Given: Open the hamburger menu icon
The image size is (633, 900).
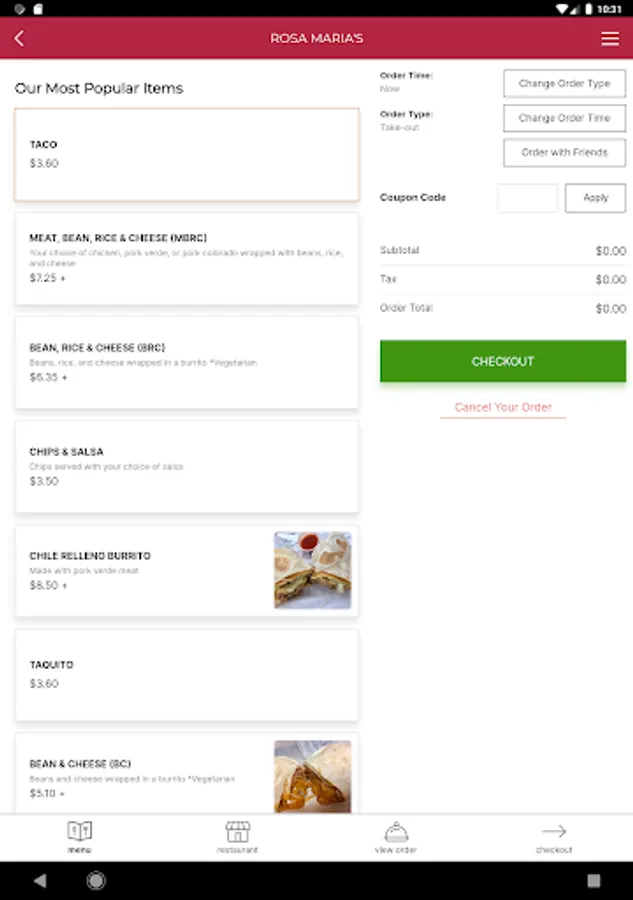Looking at the screenshot, I should pyautogui.click(x=610, y=39).
